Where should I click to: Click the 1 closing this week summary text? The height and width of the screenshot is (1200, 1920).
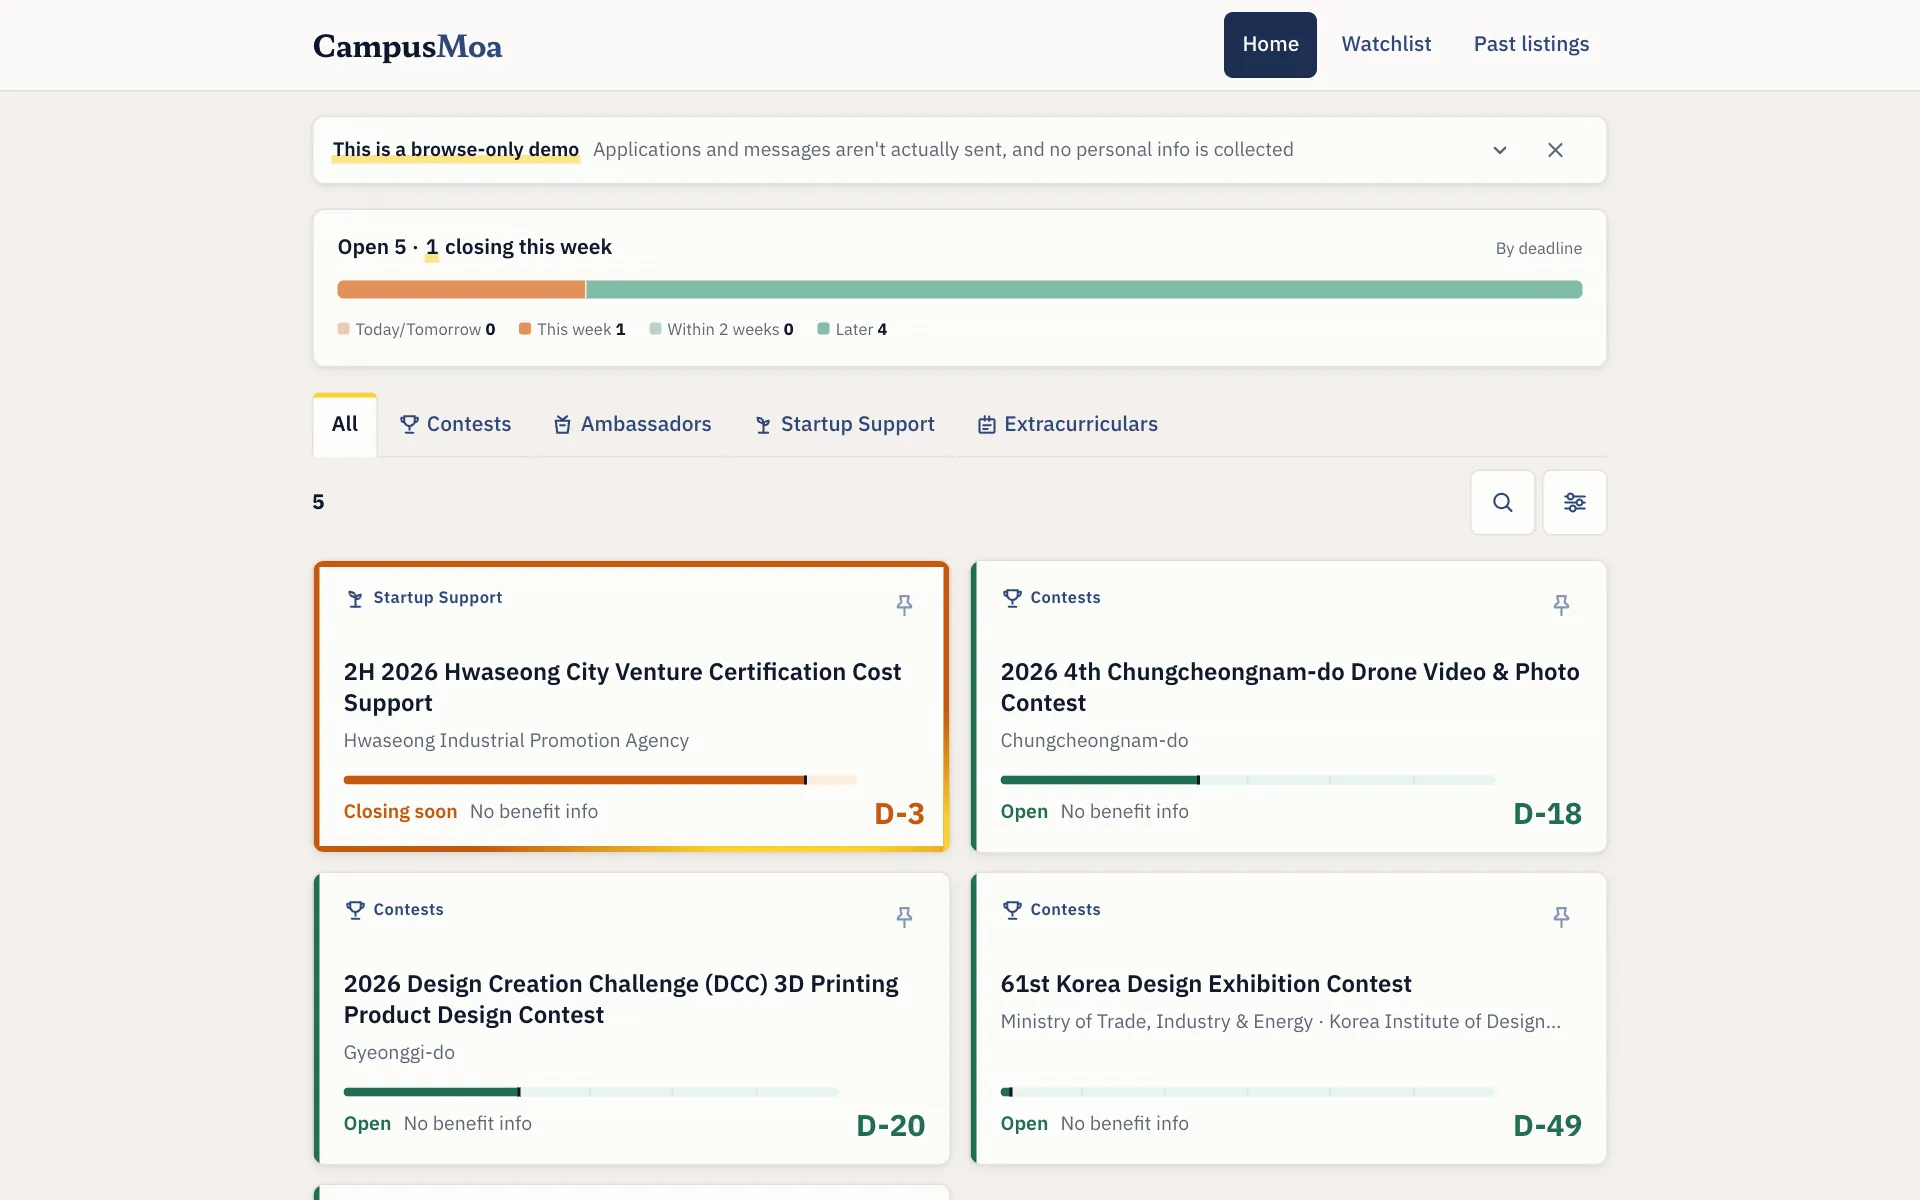pyautogui.click(x=519, y=247)
